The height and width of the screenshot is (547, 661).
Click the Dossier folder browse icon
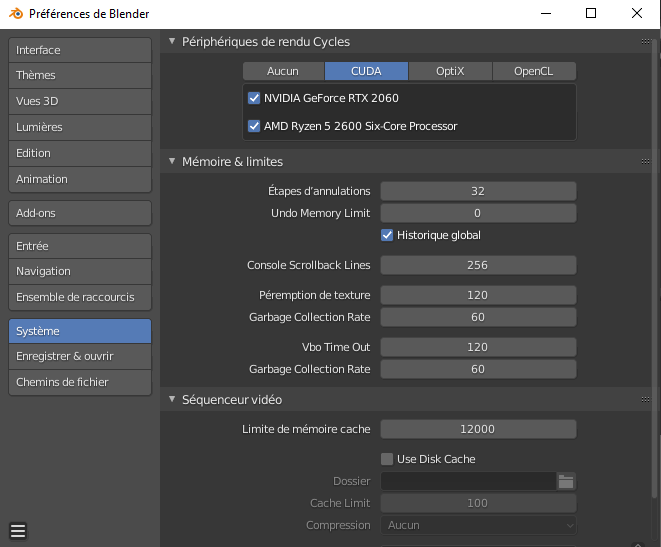click(566, 481)
